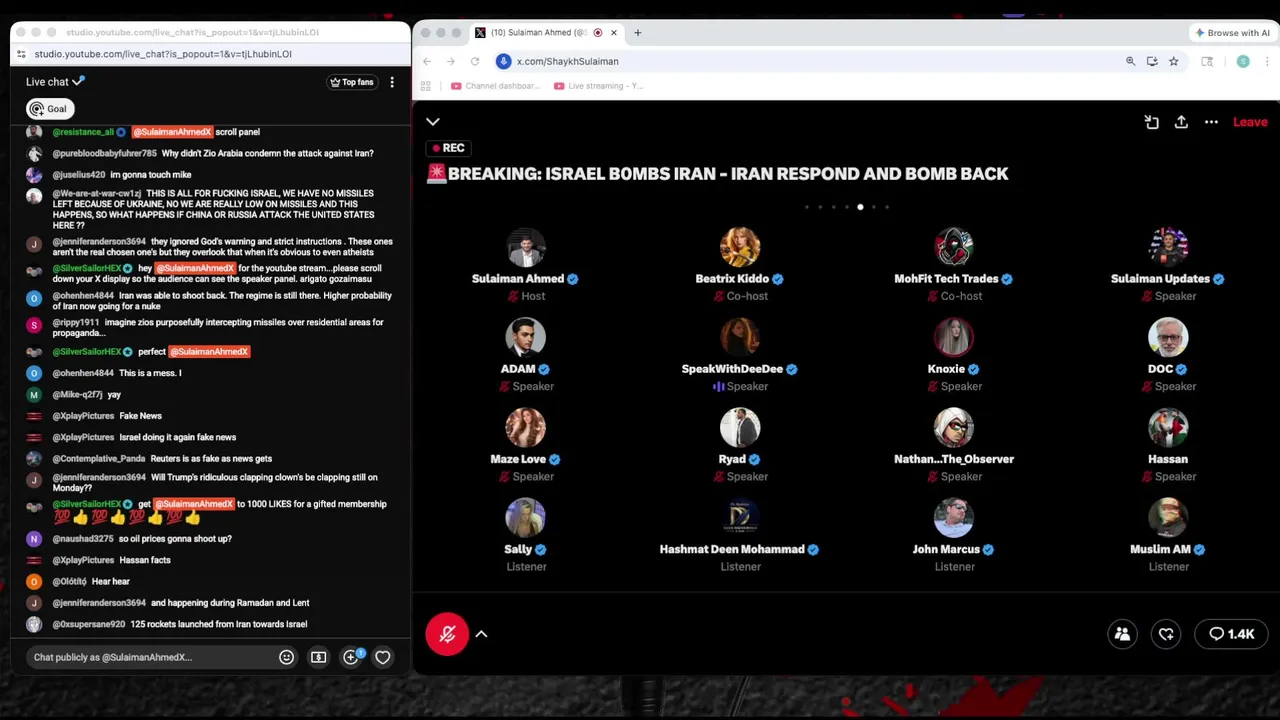This screenshot has height=720, width=1280.
Task: Unmute the red microphone button in the Space
Action: (x=447, y=634)
